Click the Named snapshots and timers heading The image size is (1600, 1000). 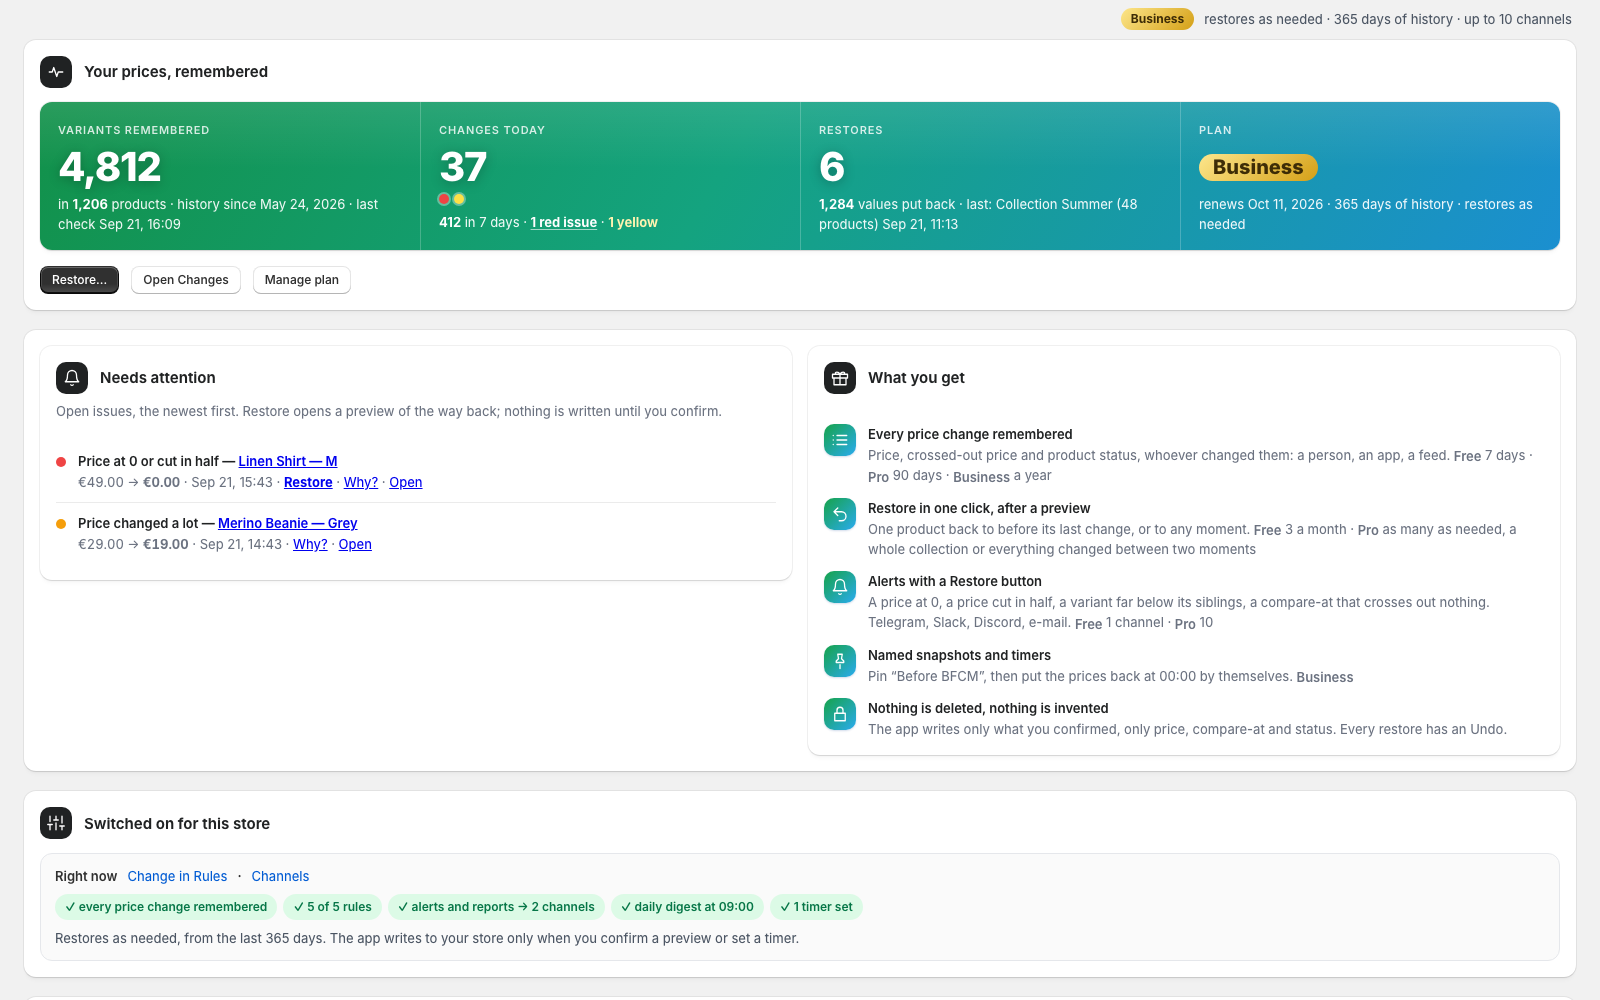(959, 655)
